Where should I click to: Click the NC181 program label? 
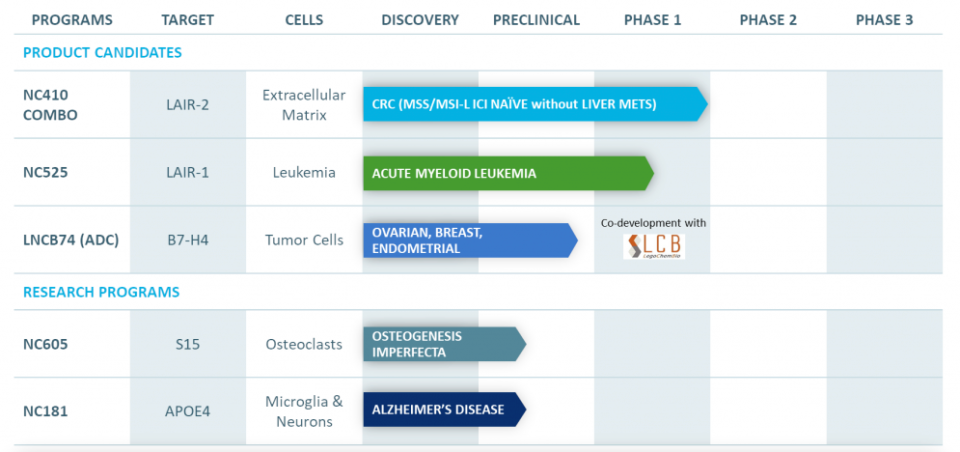45,410
